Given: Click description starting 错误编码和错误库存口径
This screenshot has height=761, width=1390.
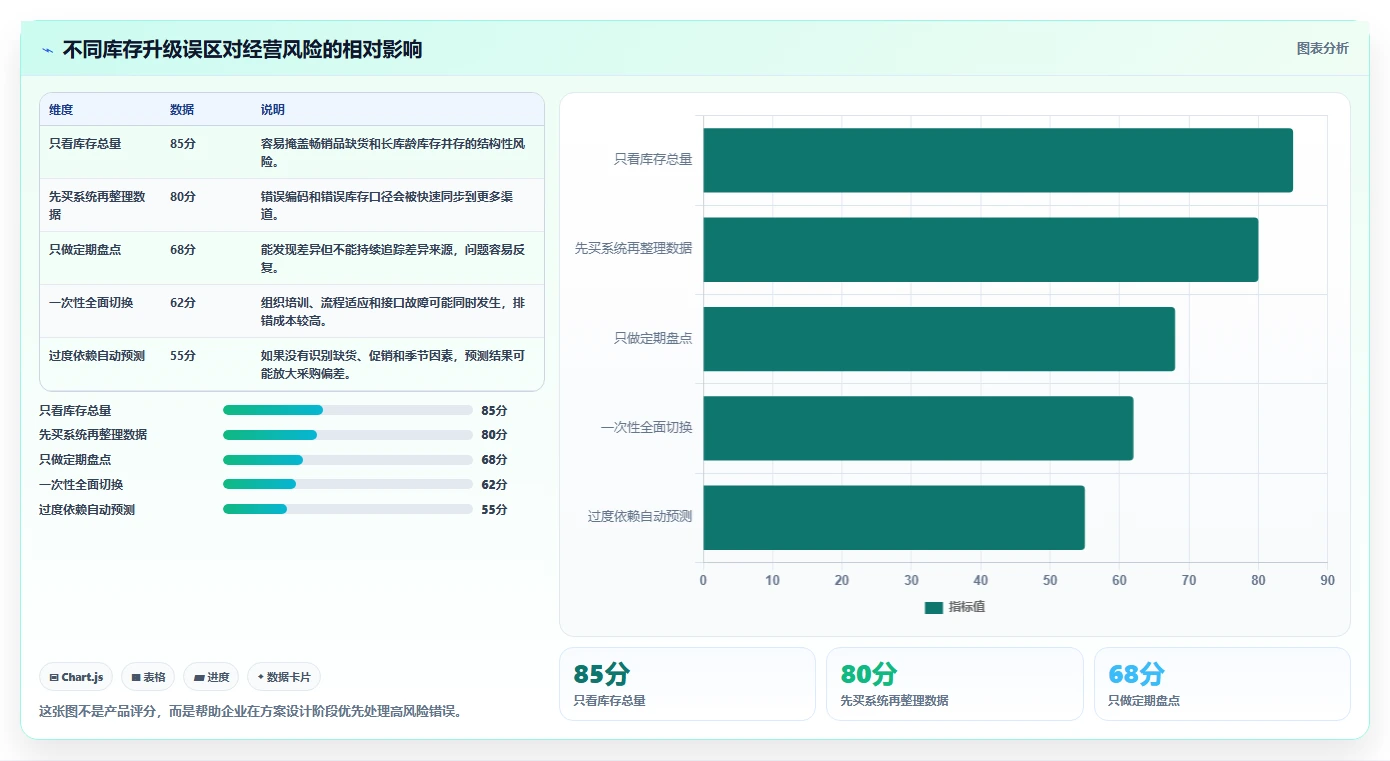Looking at the screenshot, I should [387, 205].
